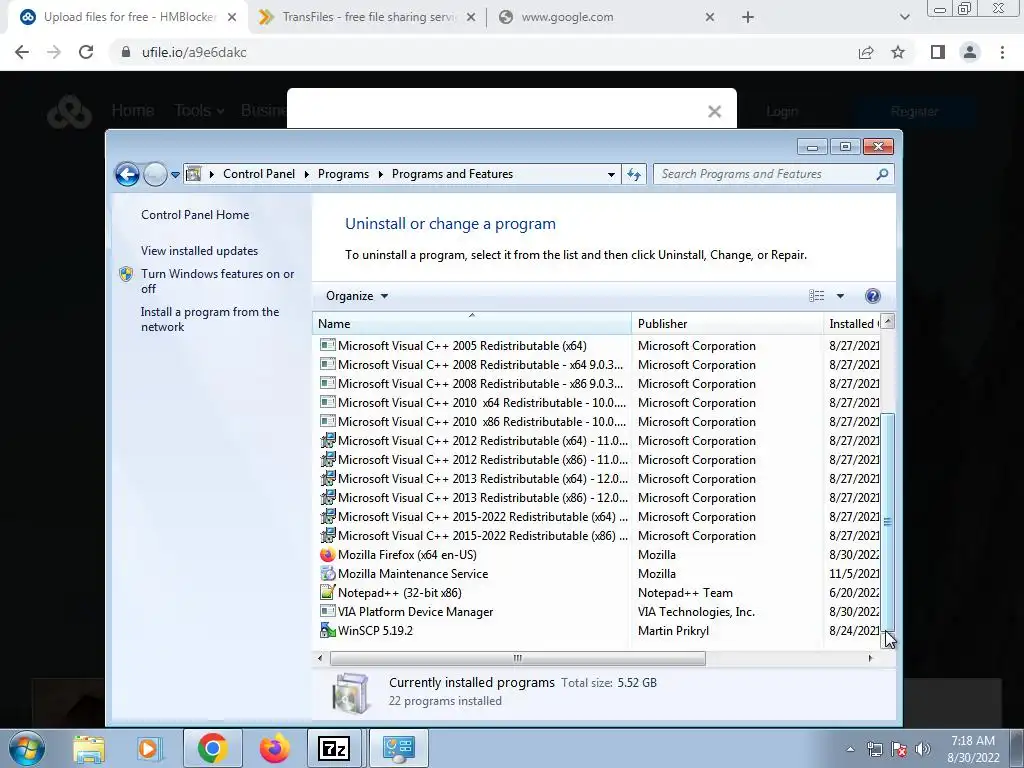This screenshot has width=1024, height=768.
Task: Click the horizontal scrollbar thumb of the list
Action: (517, 658)
